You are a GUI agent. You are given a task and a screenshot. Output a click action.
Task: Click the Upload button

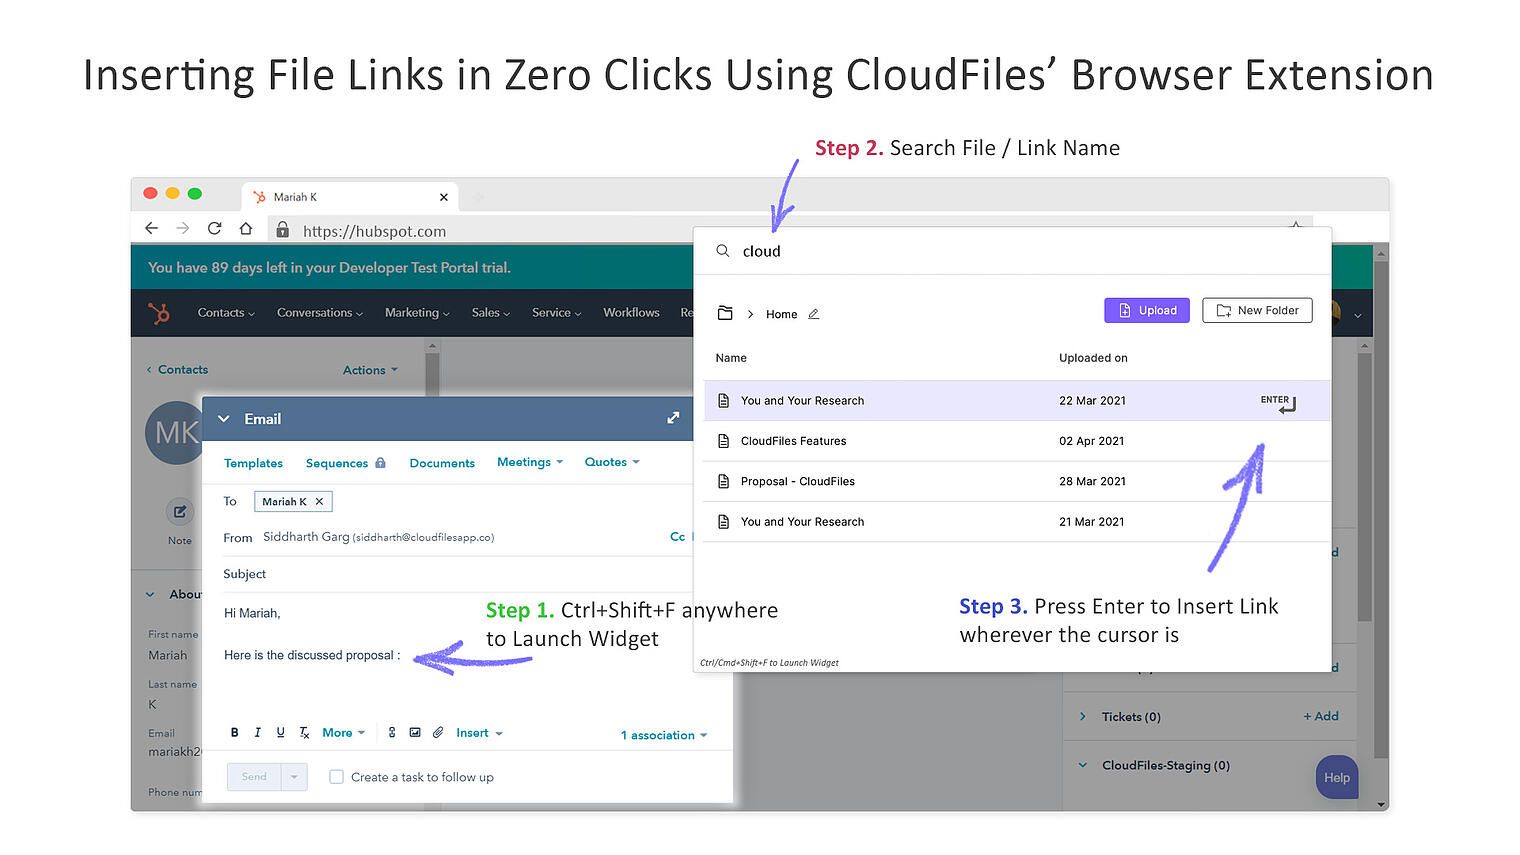[x=1147, y=311]
